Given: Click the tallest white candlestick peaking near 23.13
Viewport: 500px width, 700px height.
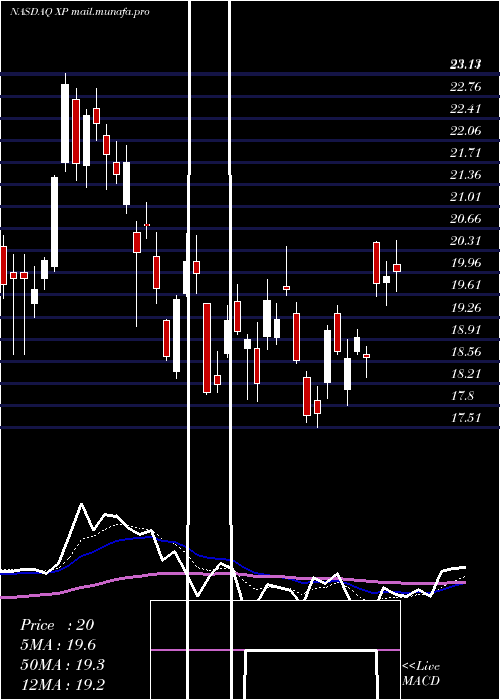Looking at the screenshot, I should tap(65, 123).
